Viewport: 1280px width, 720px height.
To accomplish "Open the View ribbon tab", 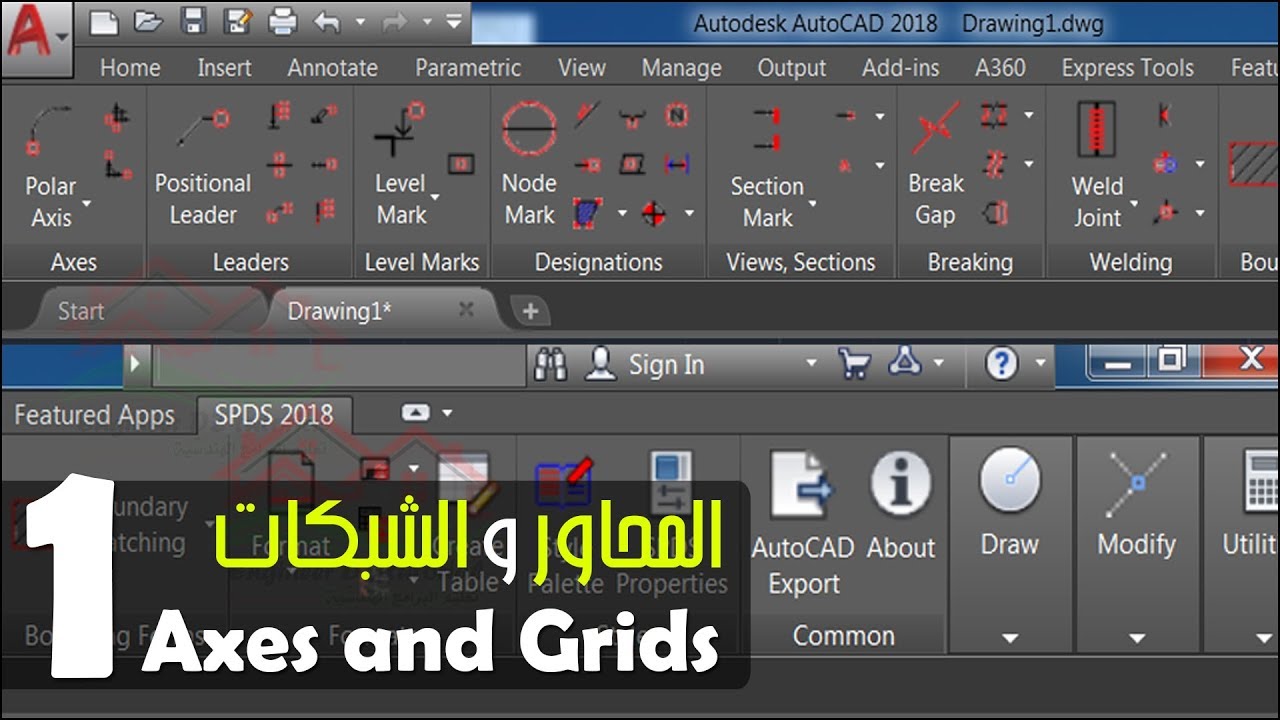I will (582, 68).
